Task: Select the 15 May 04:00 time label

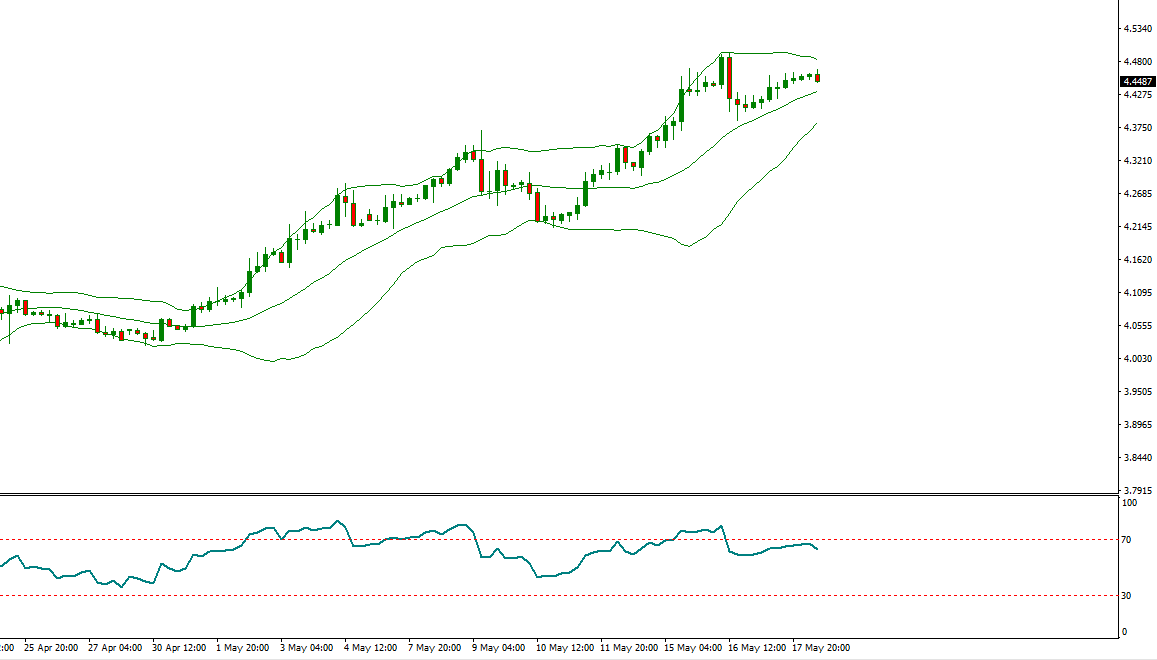Action: point(691,647)
